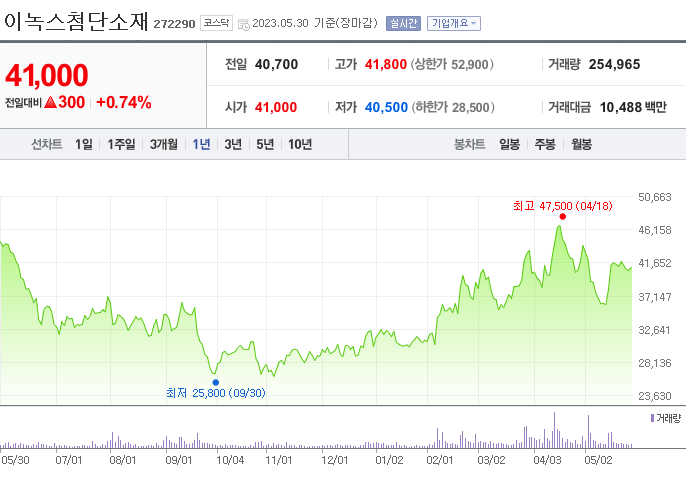Click the 거래대금 10,488 백만 value
The width and height of the screenshot is (686, 483).
tap(633, 107)
